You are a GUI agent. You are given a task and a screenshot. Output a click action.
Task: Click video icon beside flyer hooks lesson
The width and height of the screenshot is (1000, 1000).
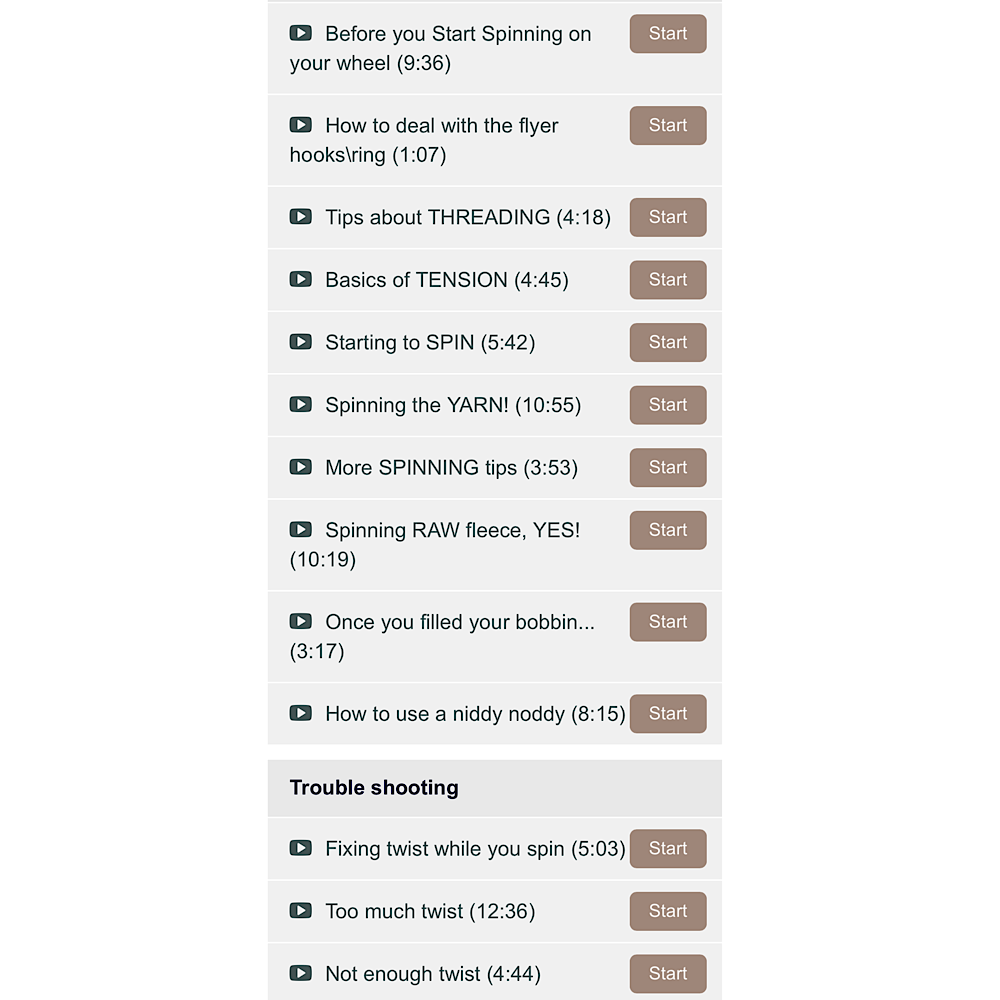[300, 125]
